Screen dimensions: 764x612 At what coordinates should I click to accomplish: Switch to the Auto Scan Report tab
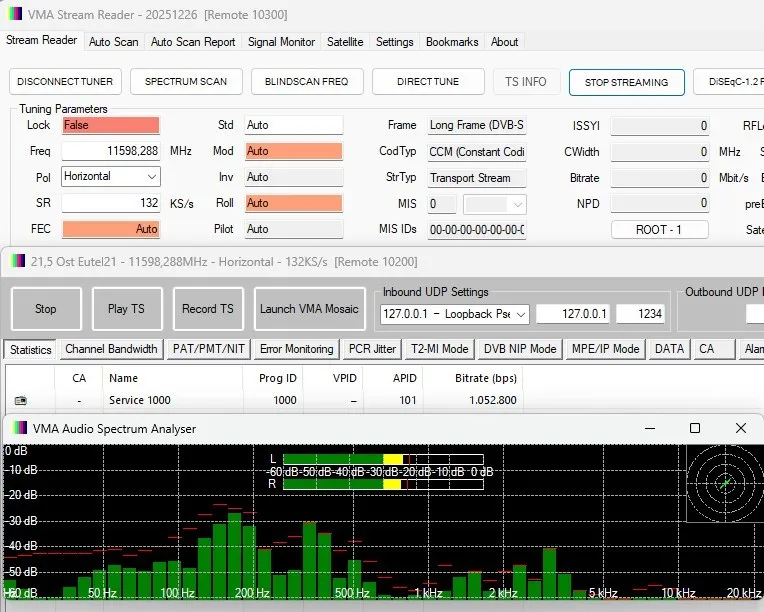tap(193, 42)
